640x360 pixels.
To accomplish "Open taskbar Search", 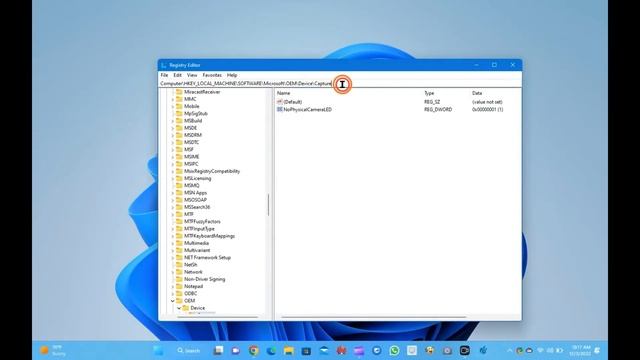I will coord(189,351).
